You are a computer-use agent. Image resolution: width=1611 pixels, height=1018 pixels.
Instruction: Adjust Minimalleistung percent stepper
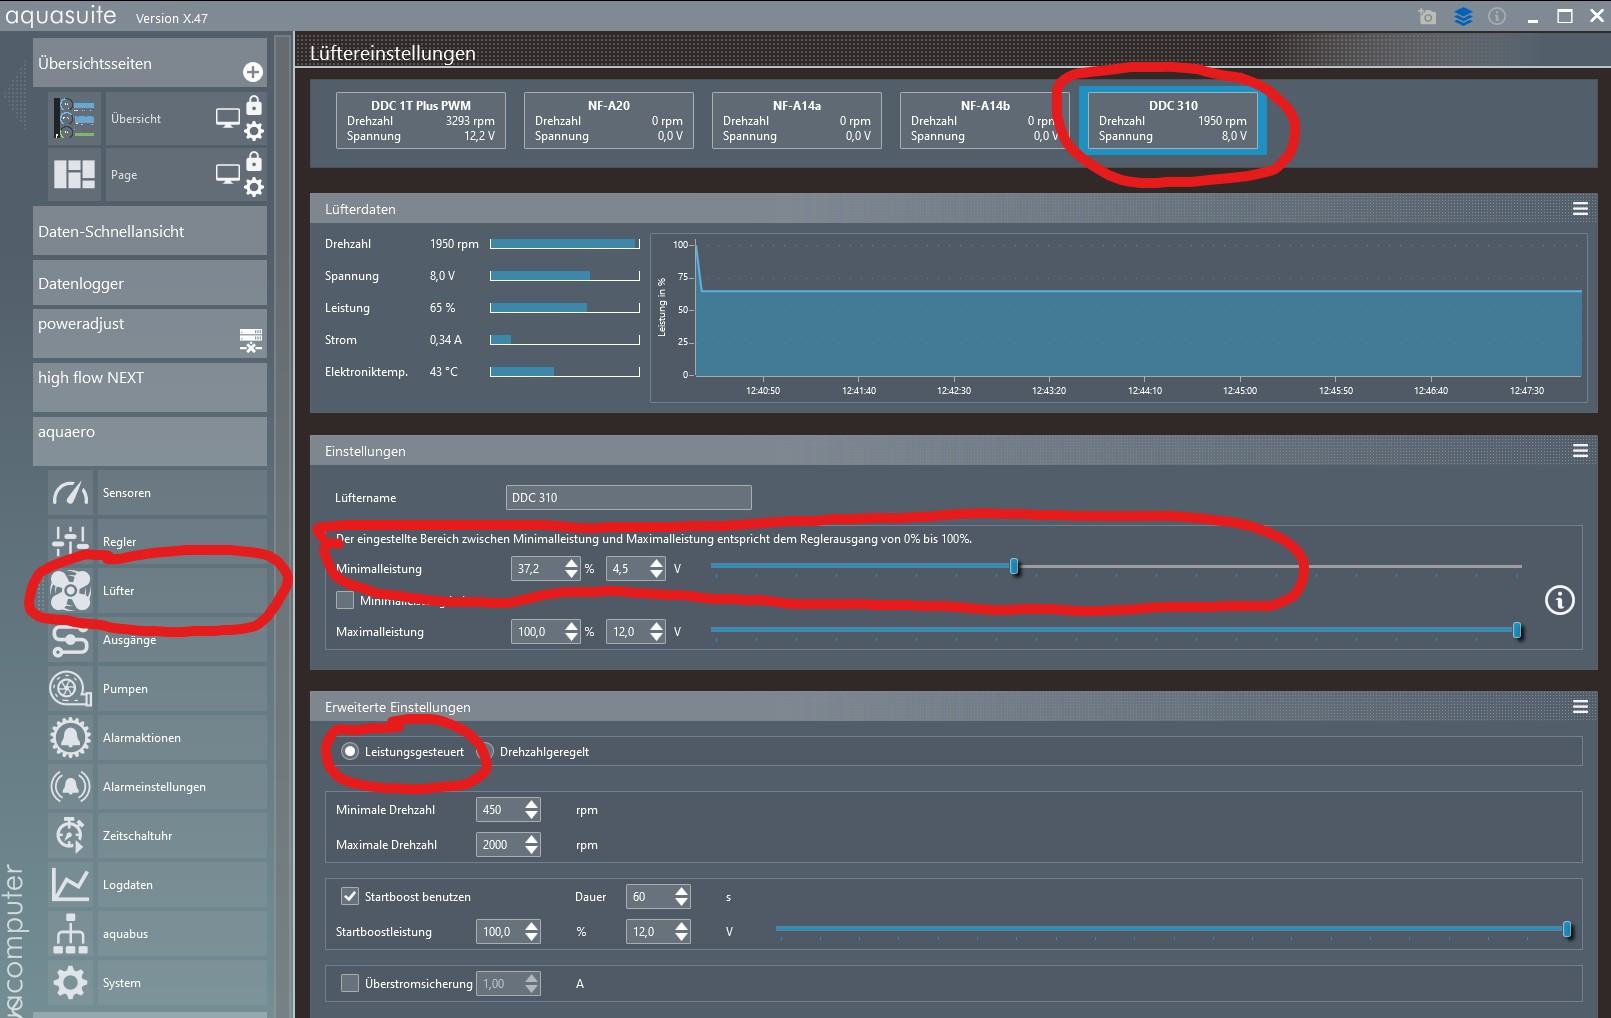point(571,569)
